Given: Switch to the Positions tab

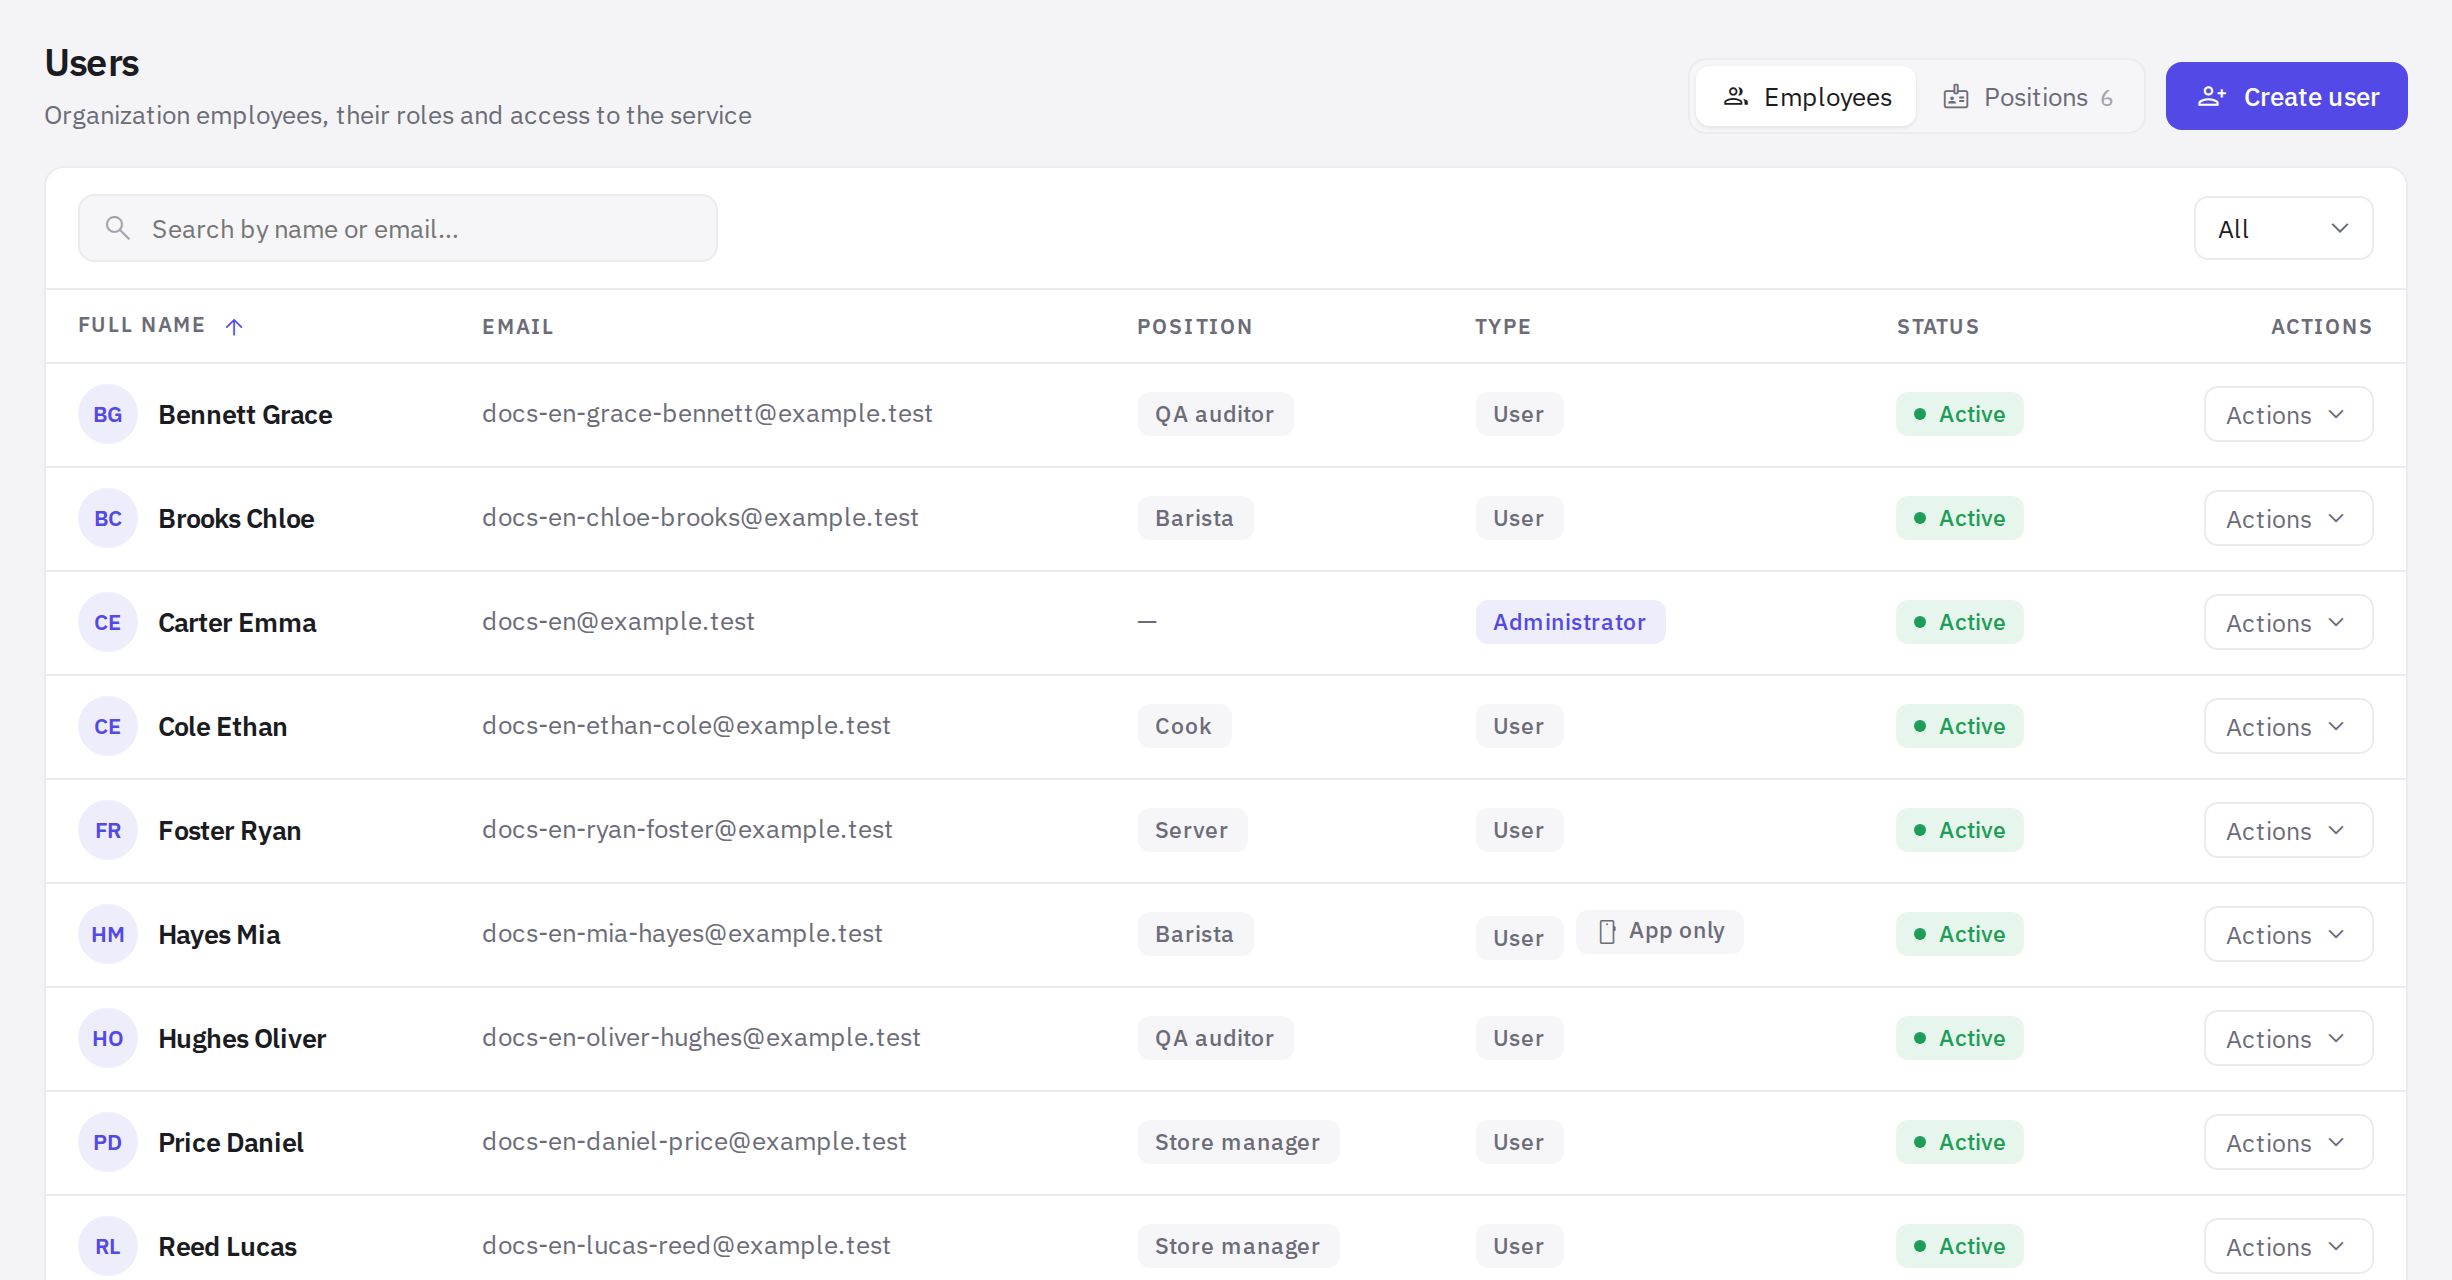Looking at the screenshot, I should pos(2027,96).
